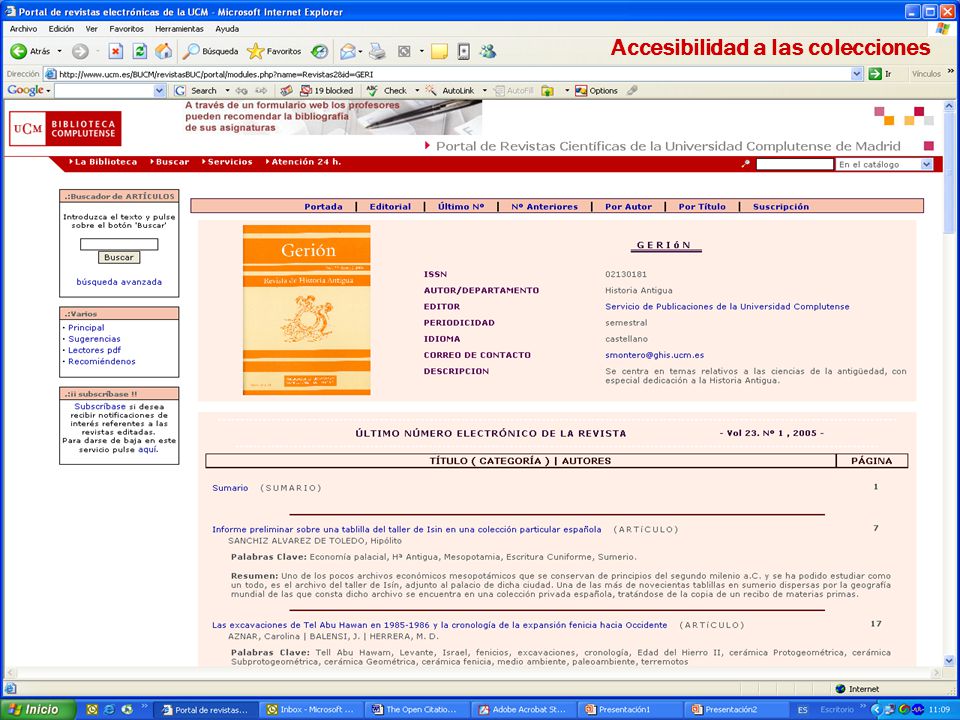Open the mail envelope toolbar icon
The image size is (960, 720).
point(348,51)
